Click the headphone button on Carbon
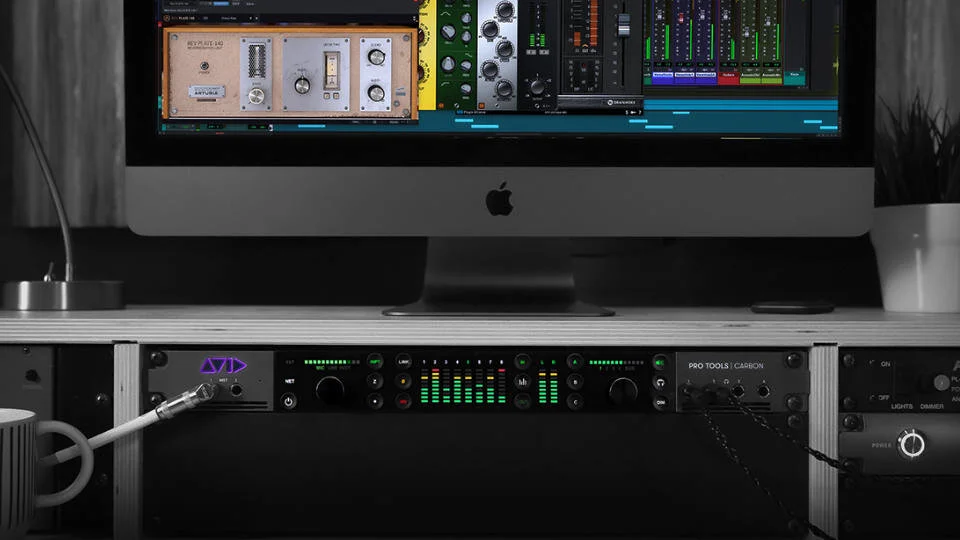Screen dimensions: 960x540 (660, 383)
